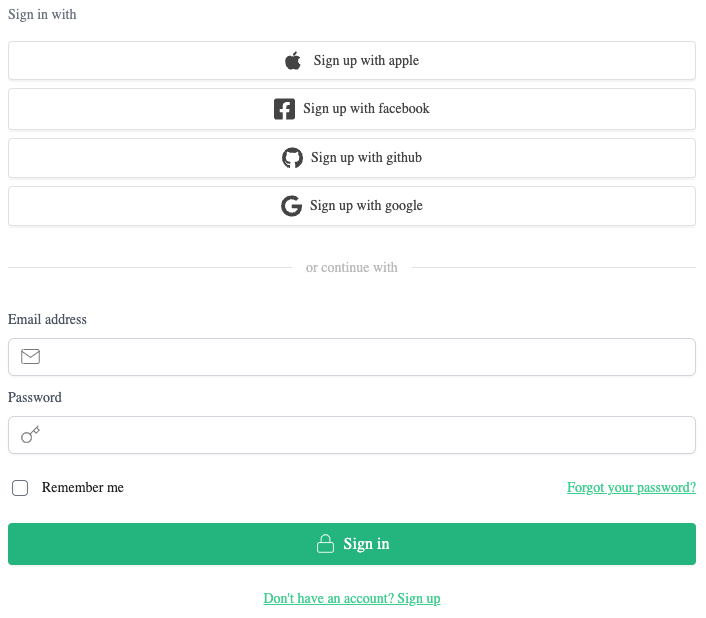Image resolution: width=706 pixels, height=618 pixels.
Task: Click the GitHub octocat icon
Action: click(x=292, y=158)
